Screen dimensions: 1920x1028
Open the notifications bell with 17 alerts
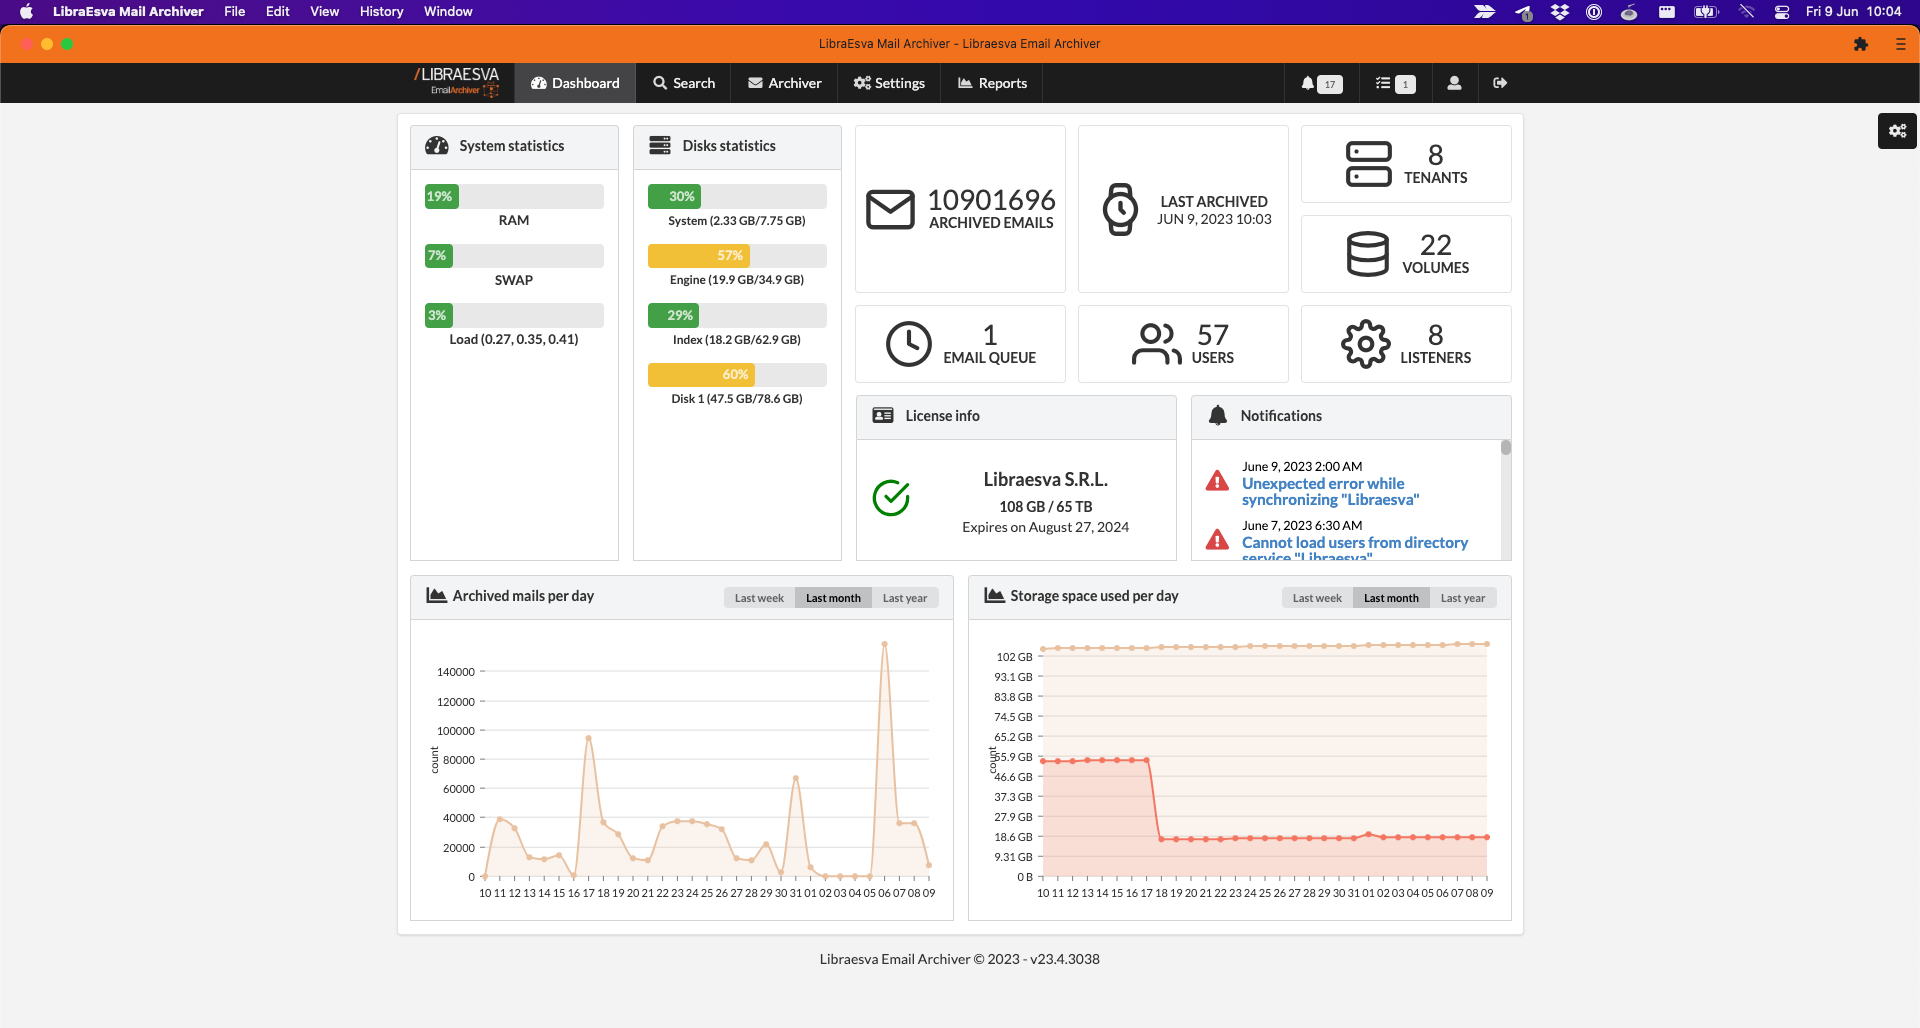[x=1321, y=84]
